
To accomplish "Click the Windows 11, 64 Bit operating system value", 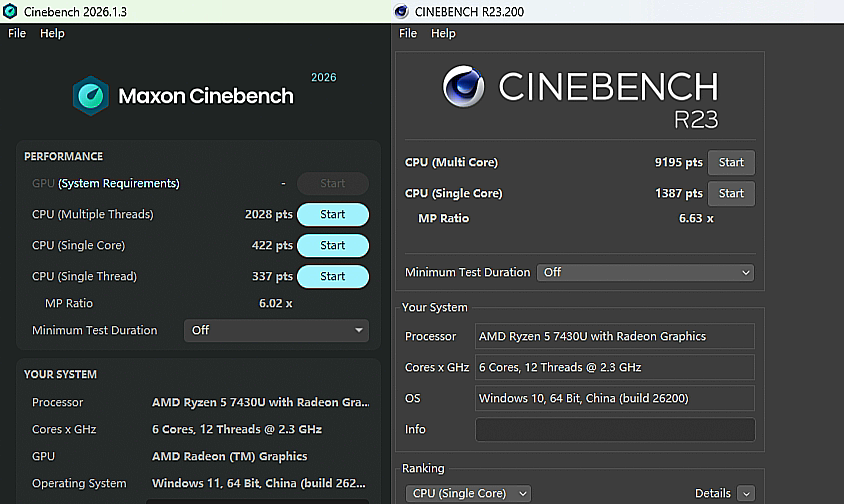I will tap(258, 483).
